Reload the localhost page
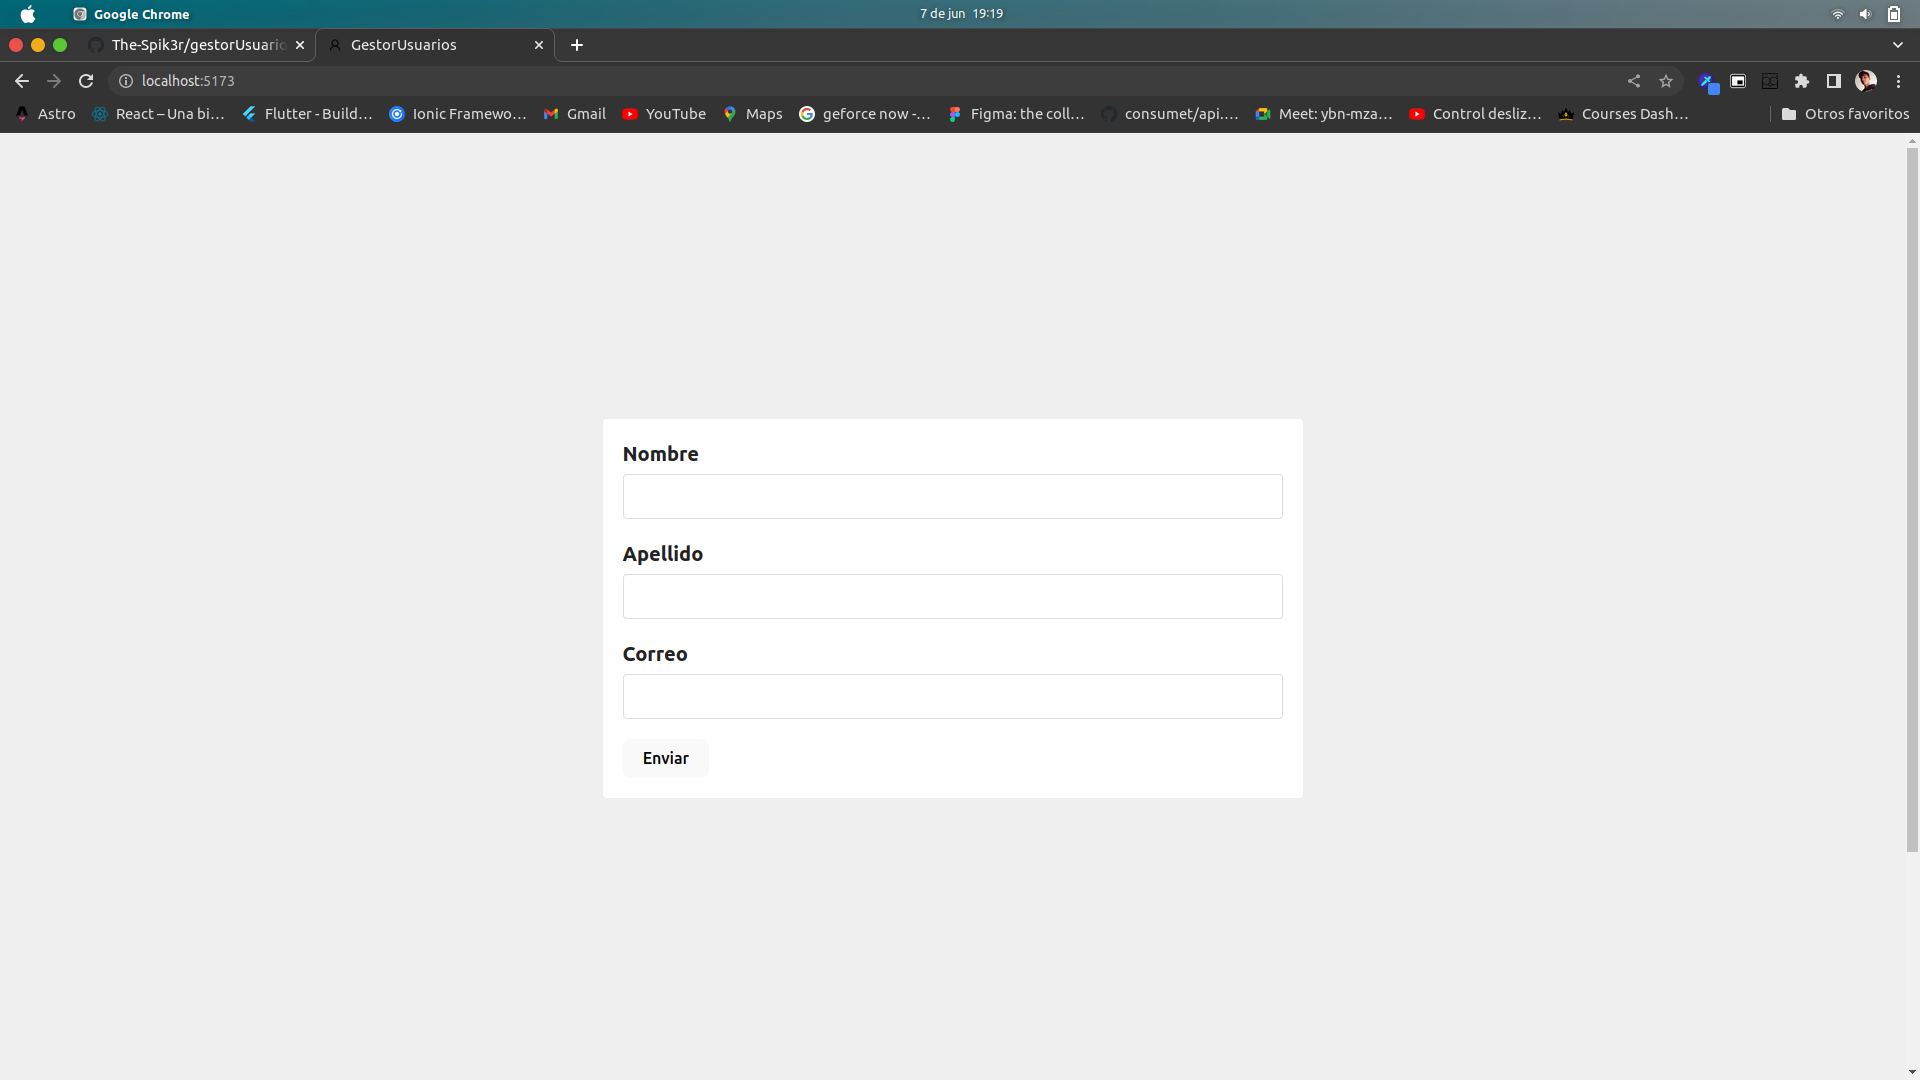This screenshot has height=1080, width=1920. click(x=86, y=81)
